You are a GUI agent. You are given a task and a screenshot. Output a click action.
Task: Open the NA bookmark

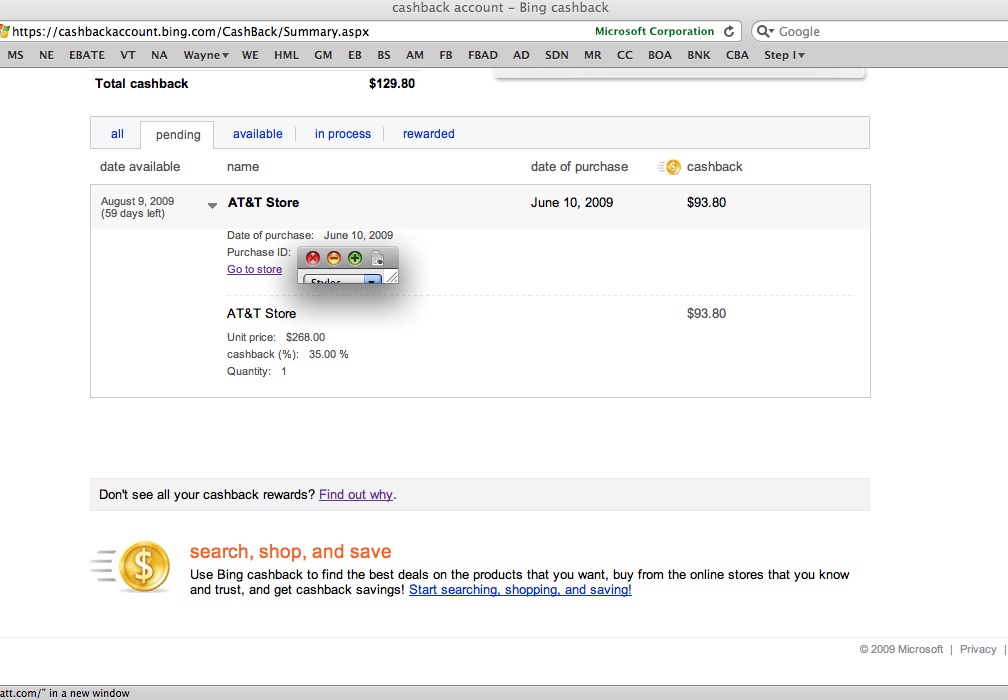coord(159,55)
